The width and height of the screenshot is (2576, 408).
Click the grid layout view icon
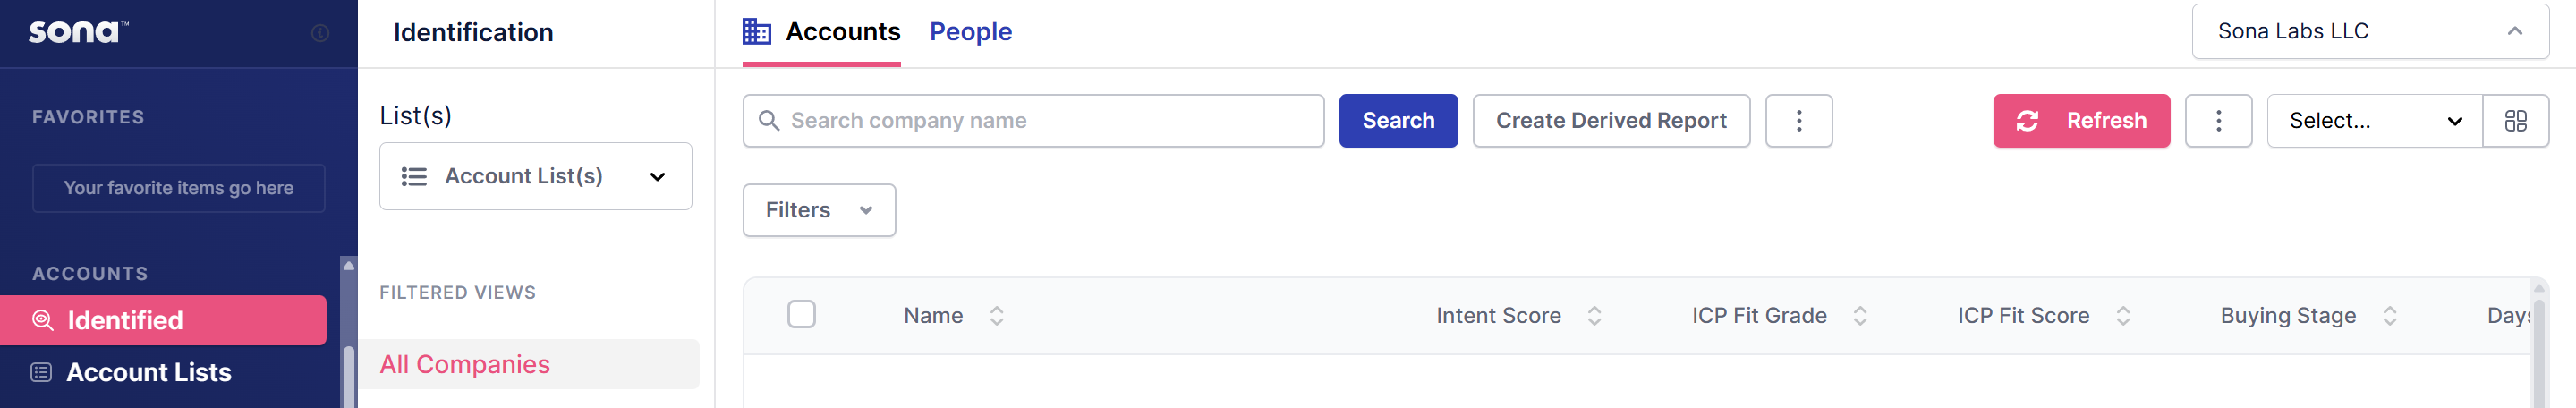click(2515, 121)
